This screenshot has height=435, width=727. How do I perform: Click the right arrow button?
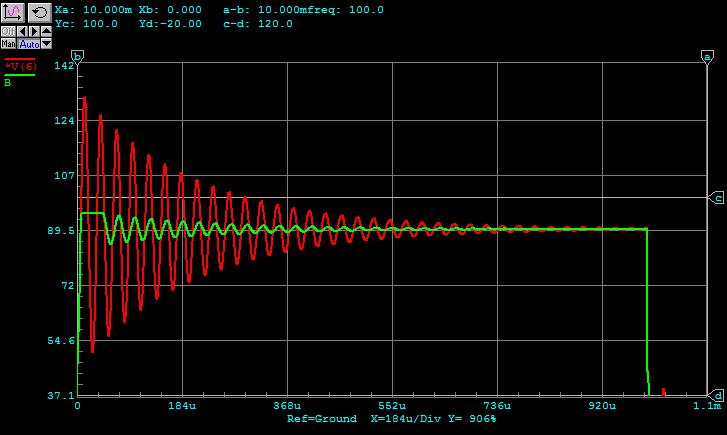pyautogui.click(x=34, y=32)
